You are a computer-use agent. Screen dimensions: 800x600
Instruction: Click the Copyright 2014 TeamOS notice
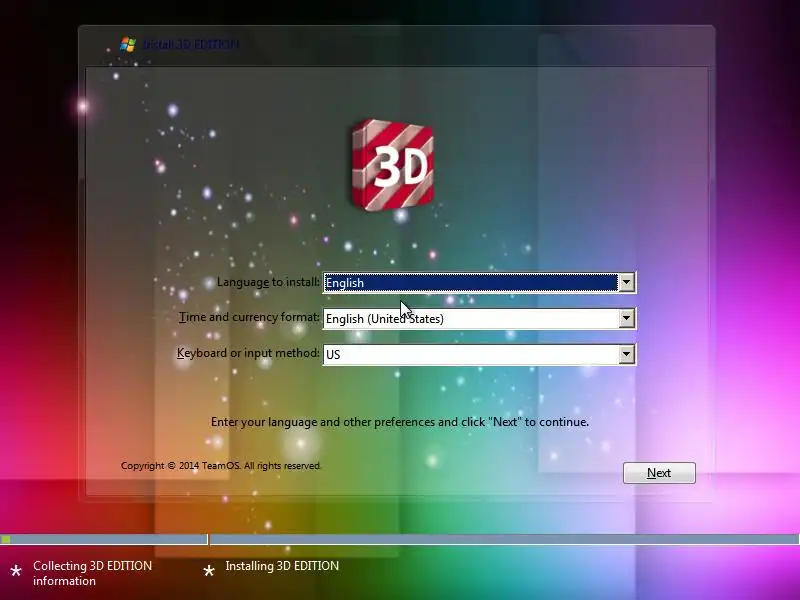[221, 466]
